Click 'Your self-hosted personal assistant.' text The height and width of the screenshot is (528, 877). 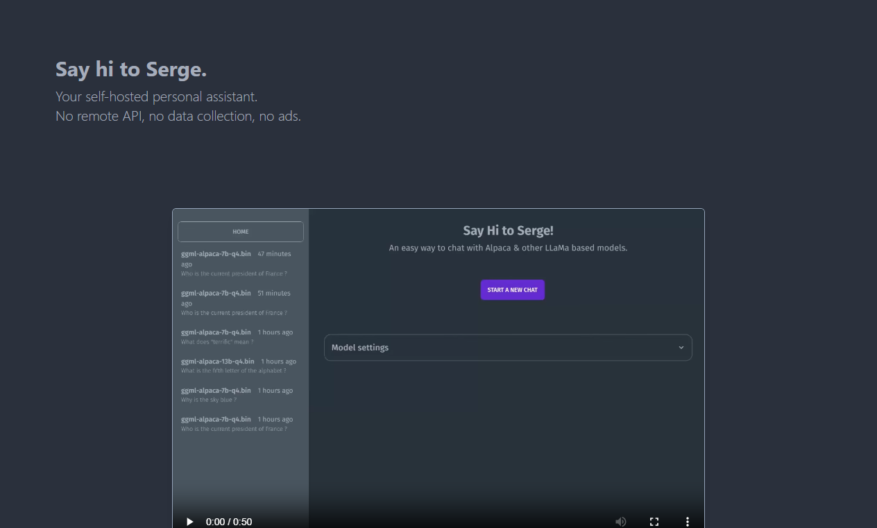point(156,97)
